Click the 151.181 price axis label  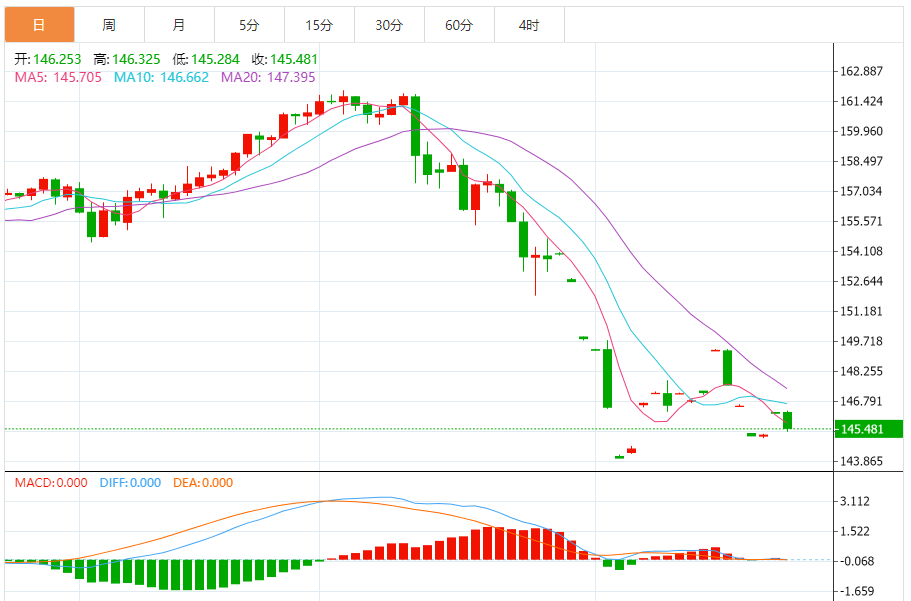tap(862, 311)
